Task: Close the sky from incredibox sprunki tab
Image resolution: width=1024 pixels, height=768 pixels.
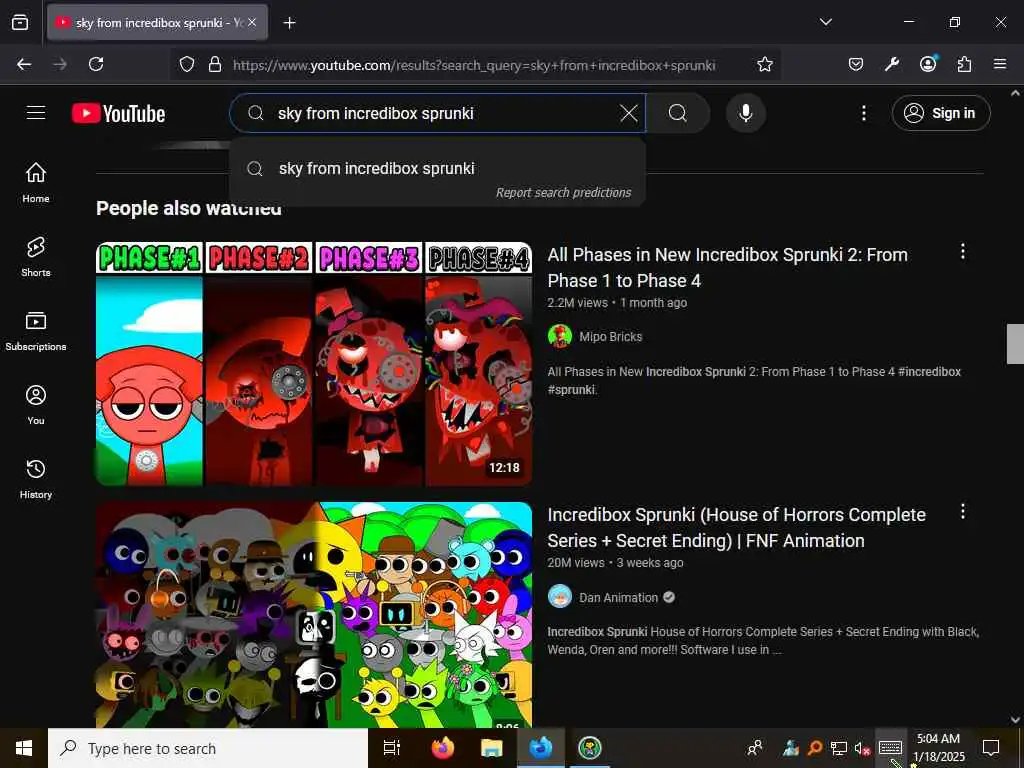Action: [x=252, y=22]
